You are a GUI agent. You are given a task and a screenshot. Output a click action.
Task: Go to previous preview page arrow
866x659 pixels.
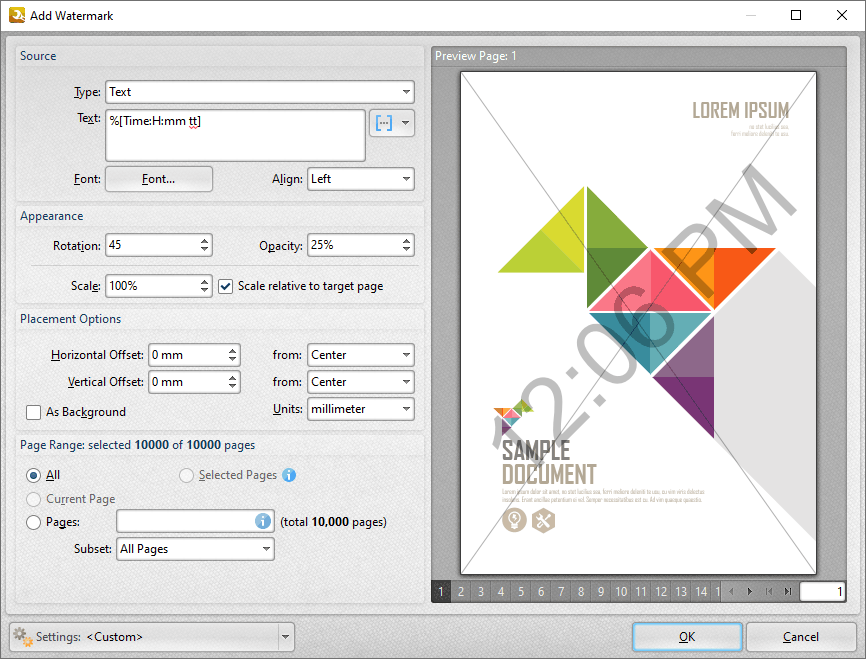click(x=731, y=592)
